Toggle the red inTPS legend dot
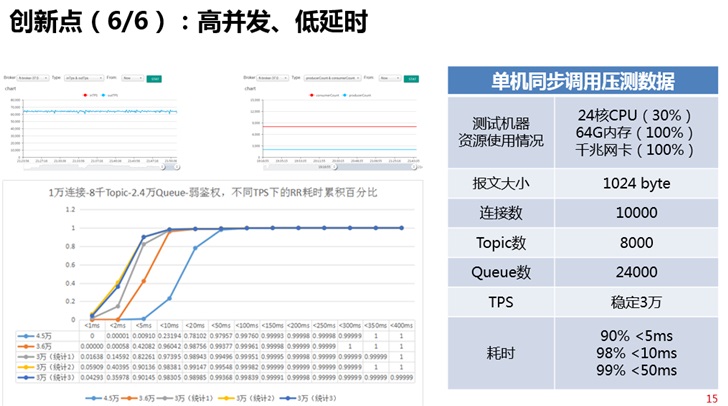 point(85,95)
